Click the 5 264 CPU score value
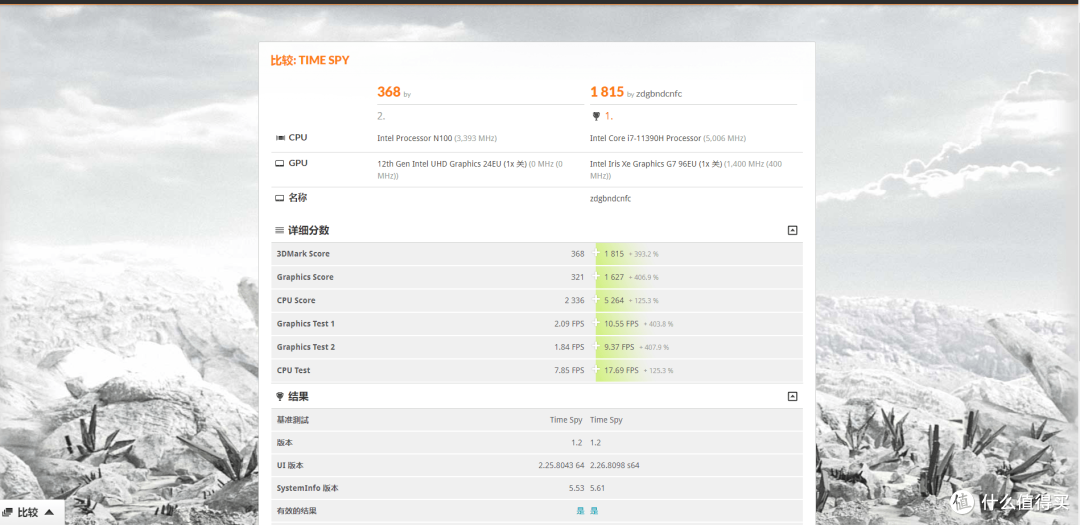 tap(614, 300)
